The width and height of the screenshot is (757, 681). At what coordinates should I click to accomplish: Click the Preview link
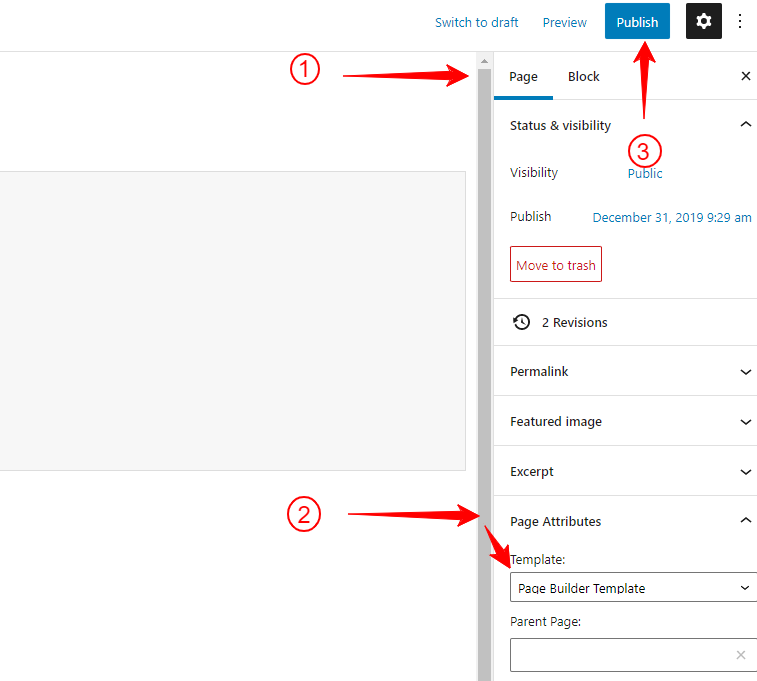click(564, 23)
